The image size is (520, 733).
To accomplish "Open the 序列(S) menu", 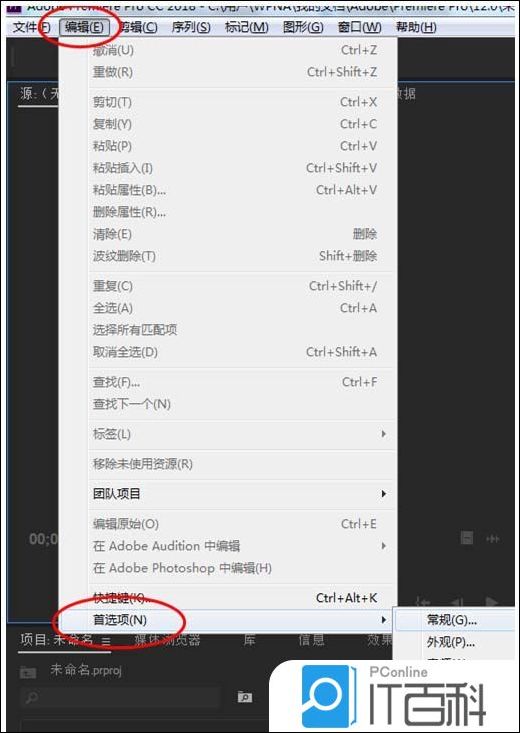I will 191,28.
